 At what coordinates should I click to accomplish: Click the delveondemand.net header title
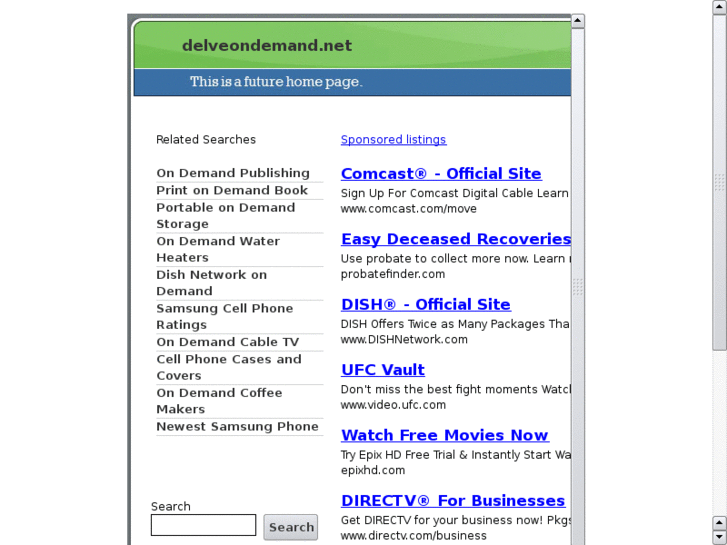click(267, 45)
